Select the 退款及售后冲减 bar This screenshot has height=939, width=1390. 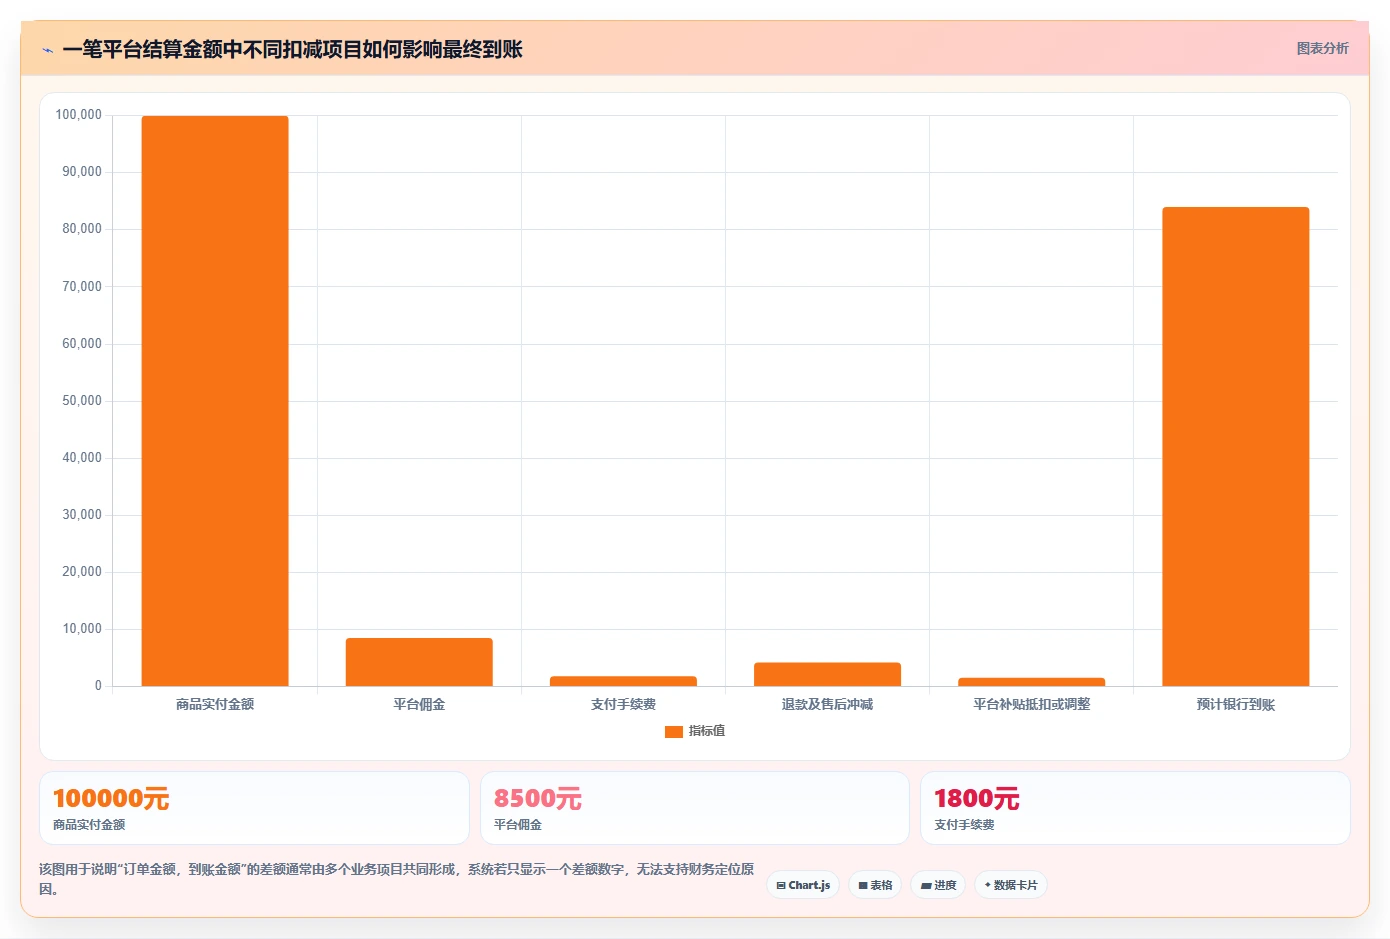tap(827, 674)
